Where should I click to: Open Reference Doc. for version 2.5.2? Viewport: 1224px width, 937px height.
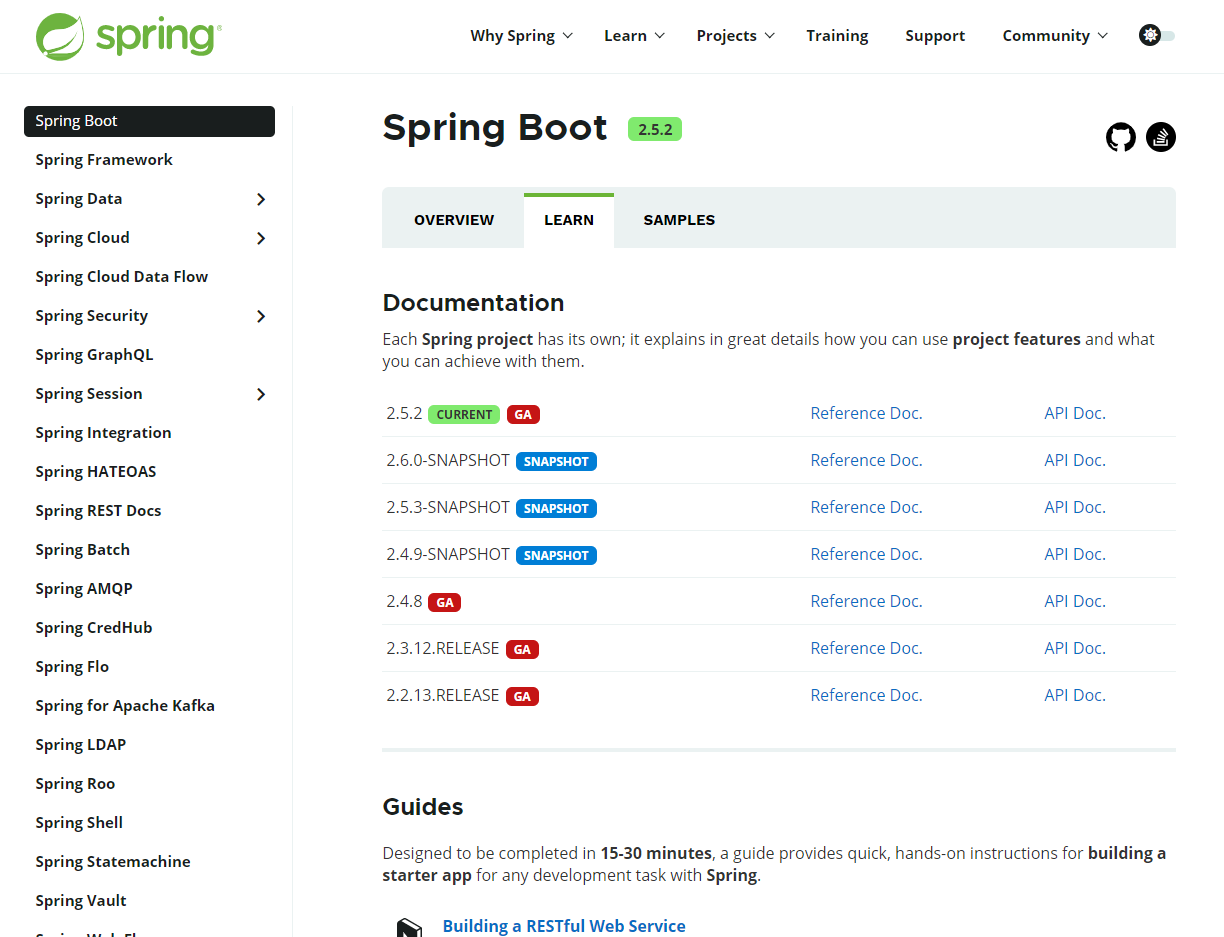point(866,413)
